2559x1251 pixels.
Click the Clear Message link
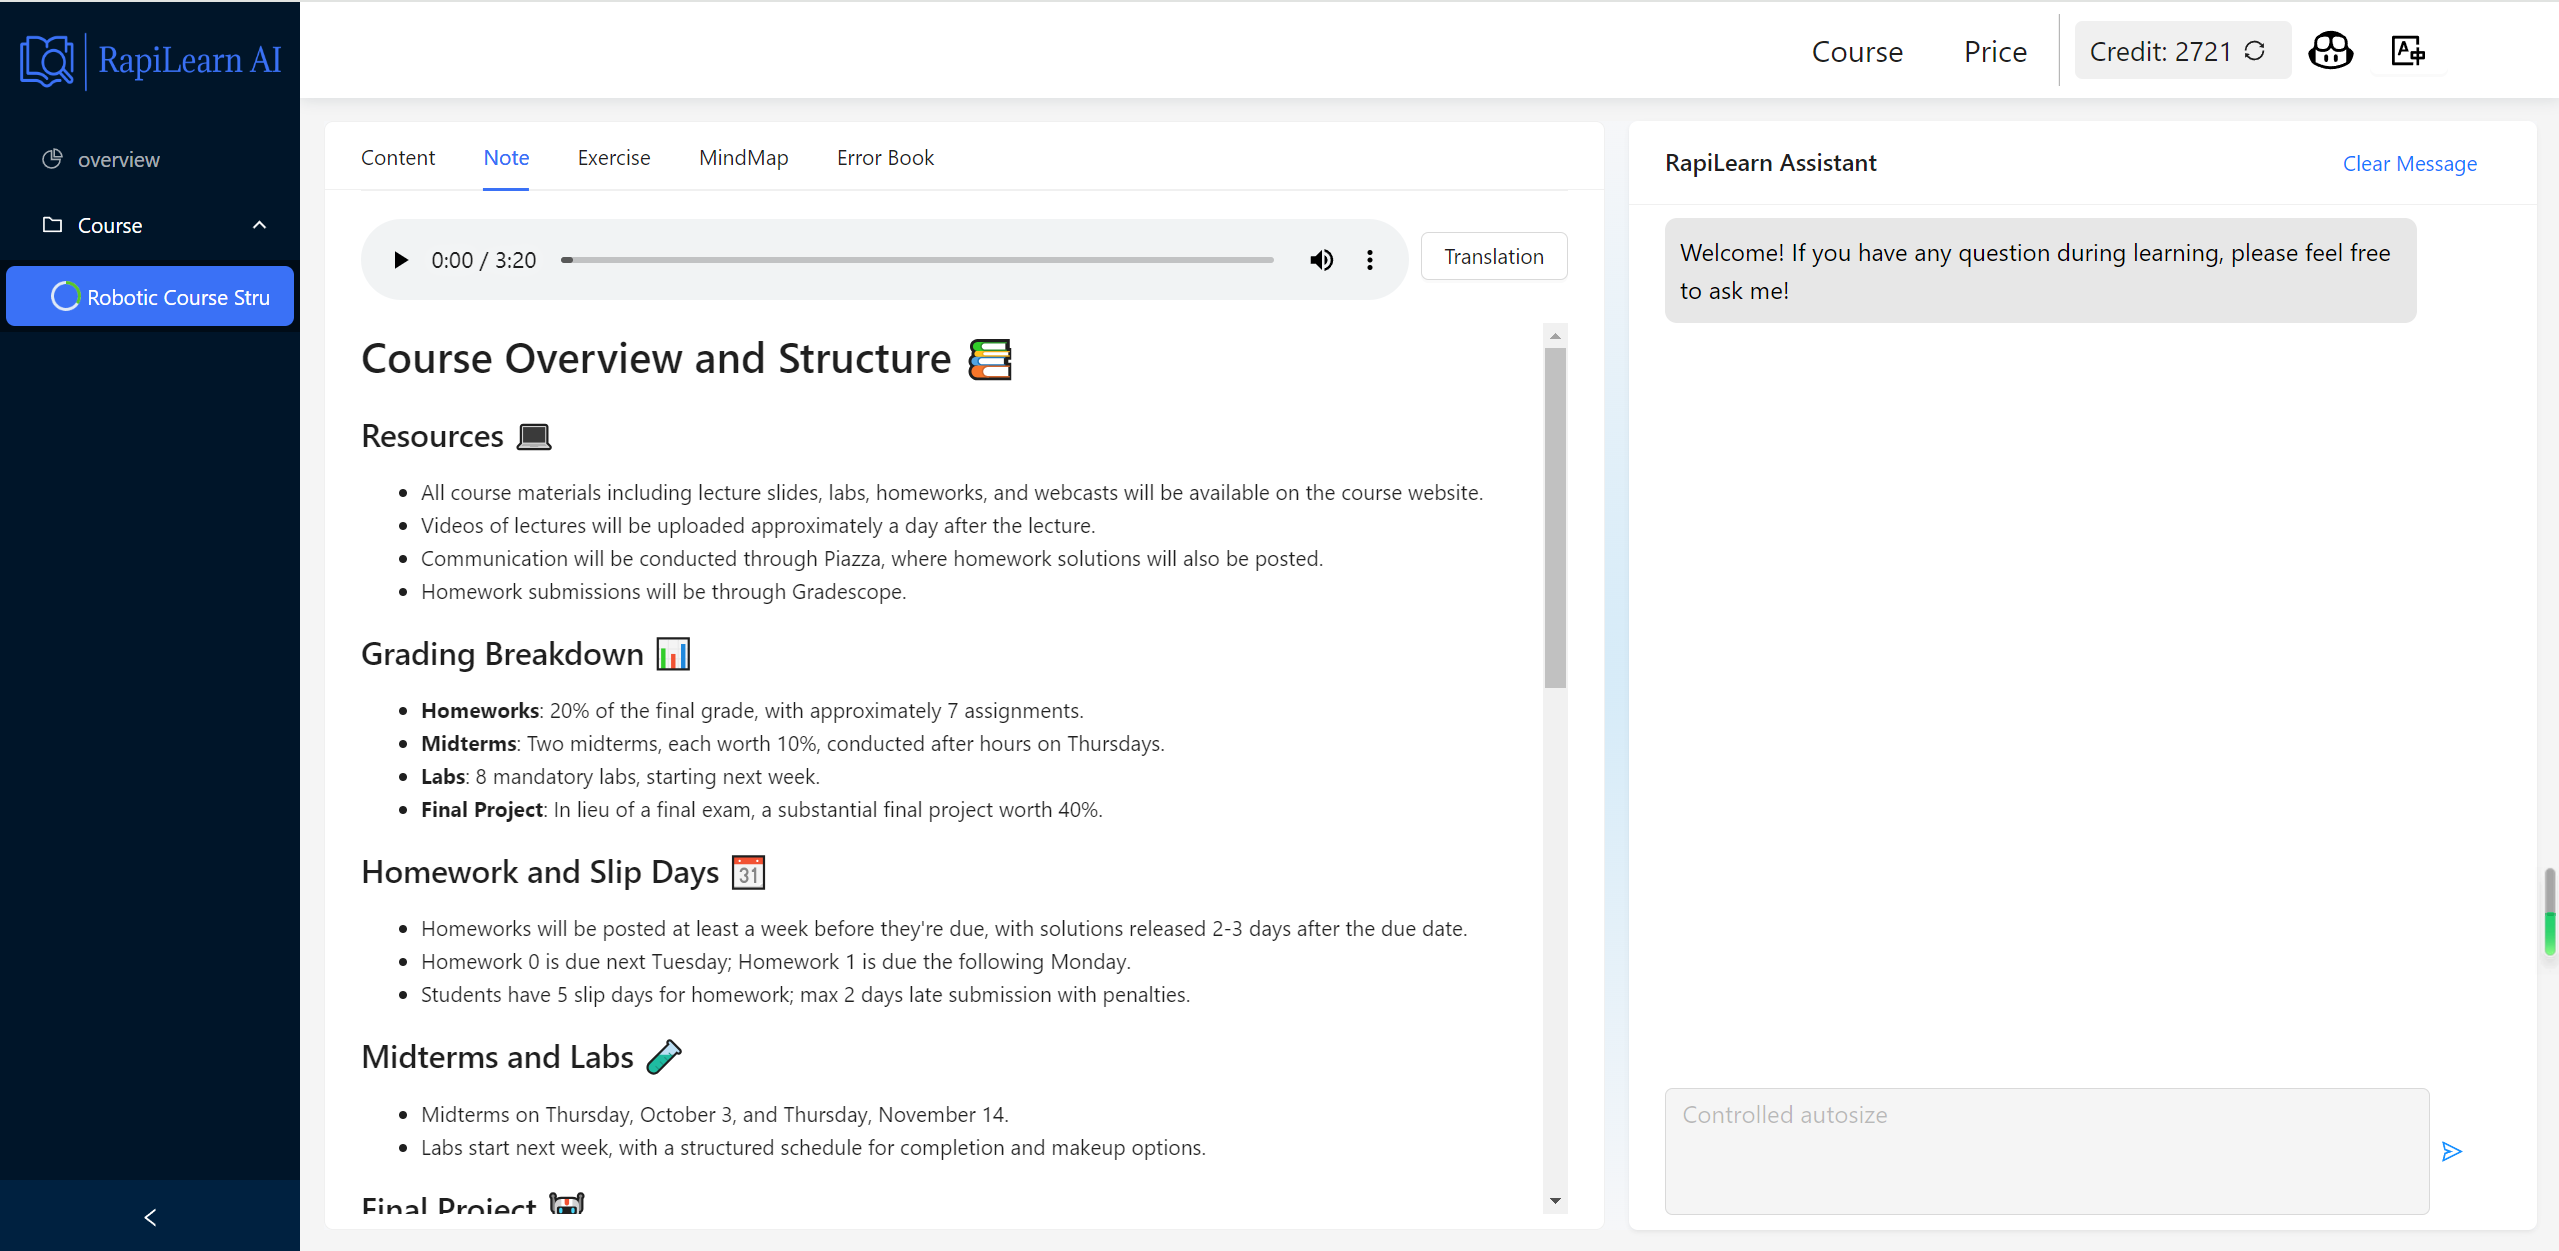pos(2409,164)
